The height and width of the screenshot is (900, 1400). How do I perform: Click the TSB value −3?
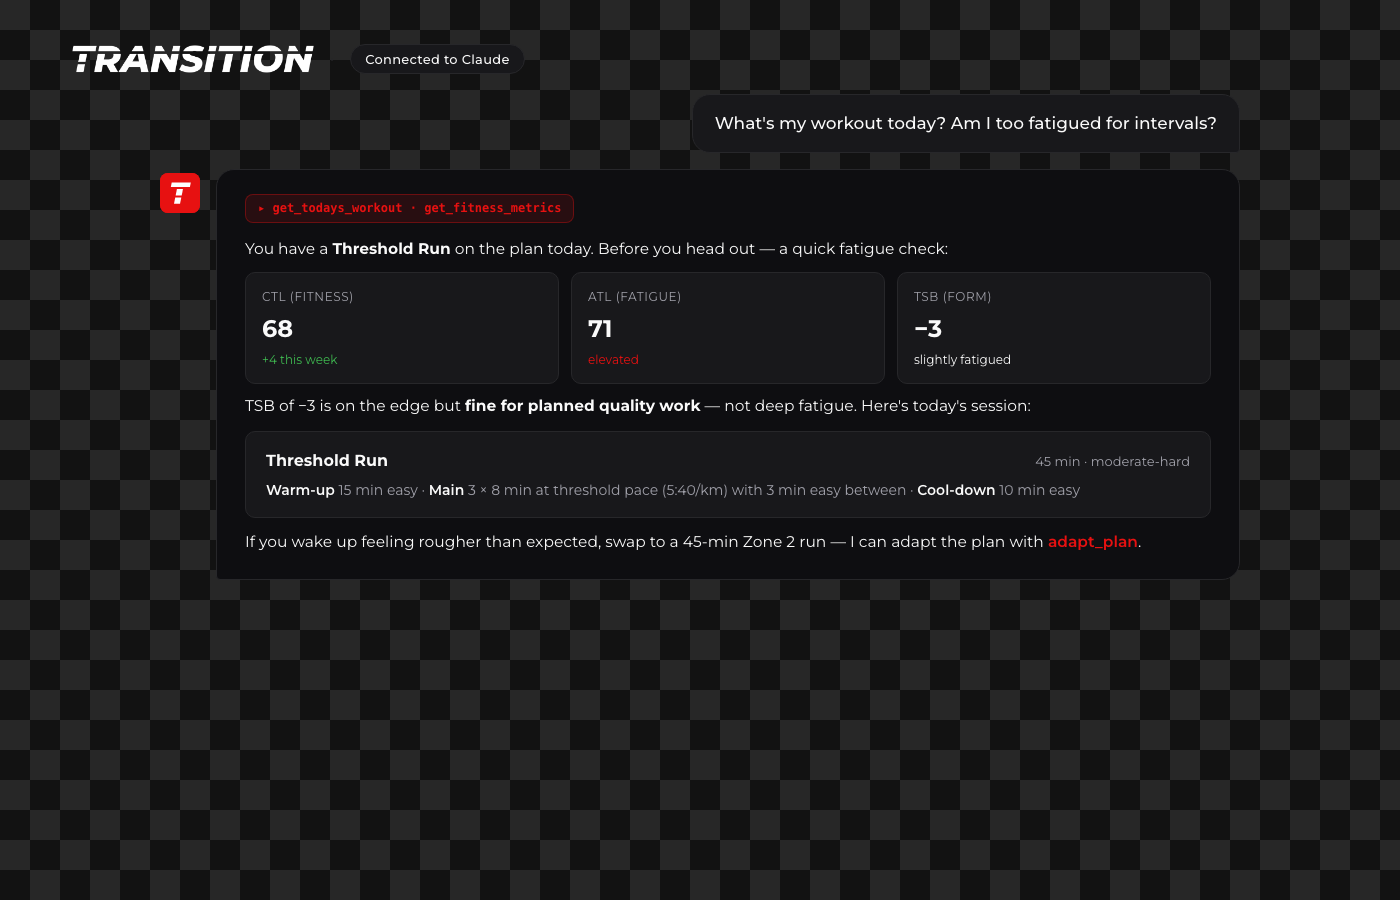(x=928, y=329)
